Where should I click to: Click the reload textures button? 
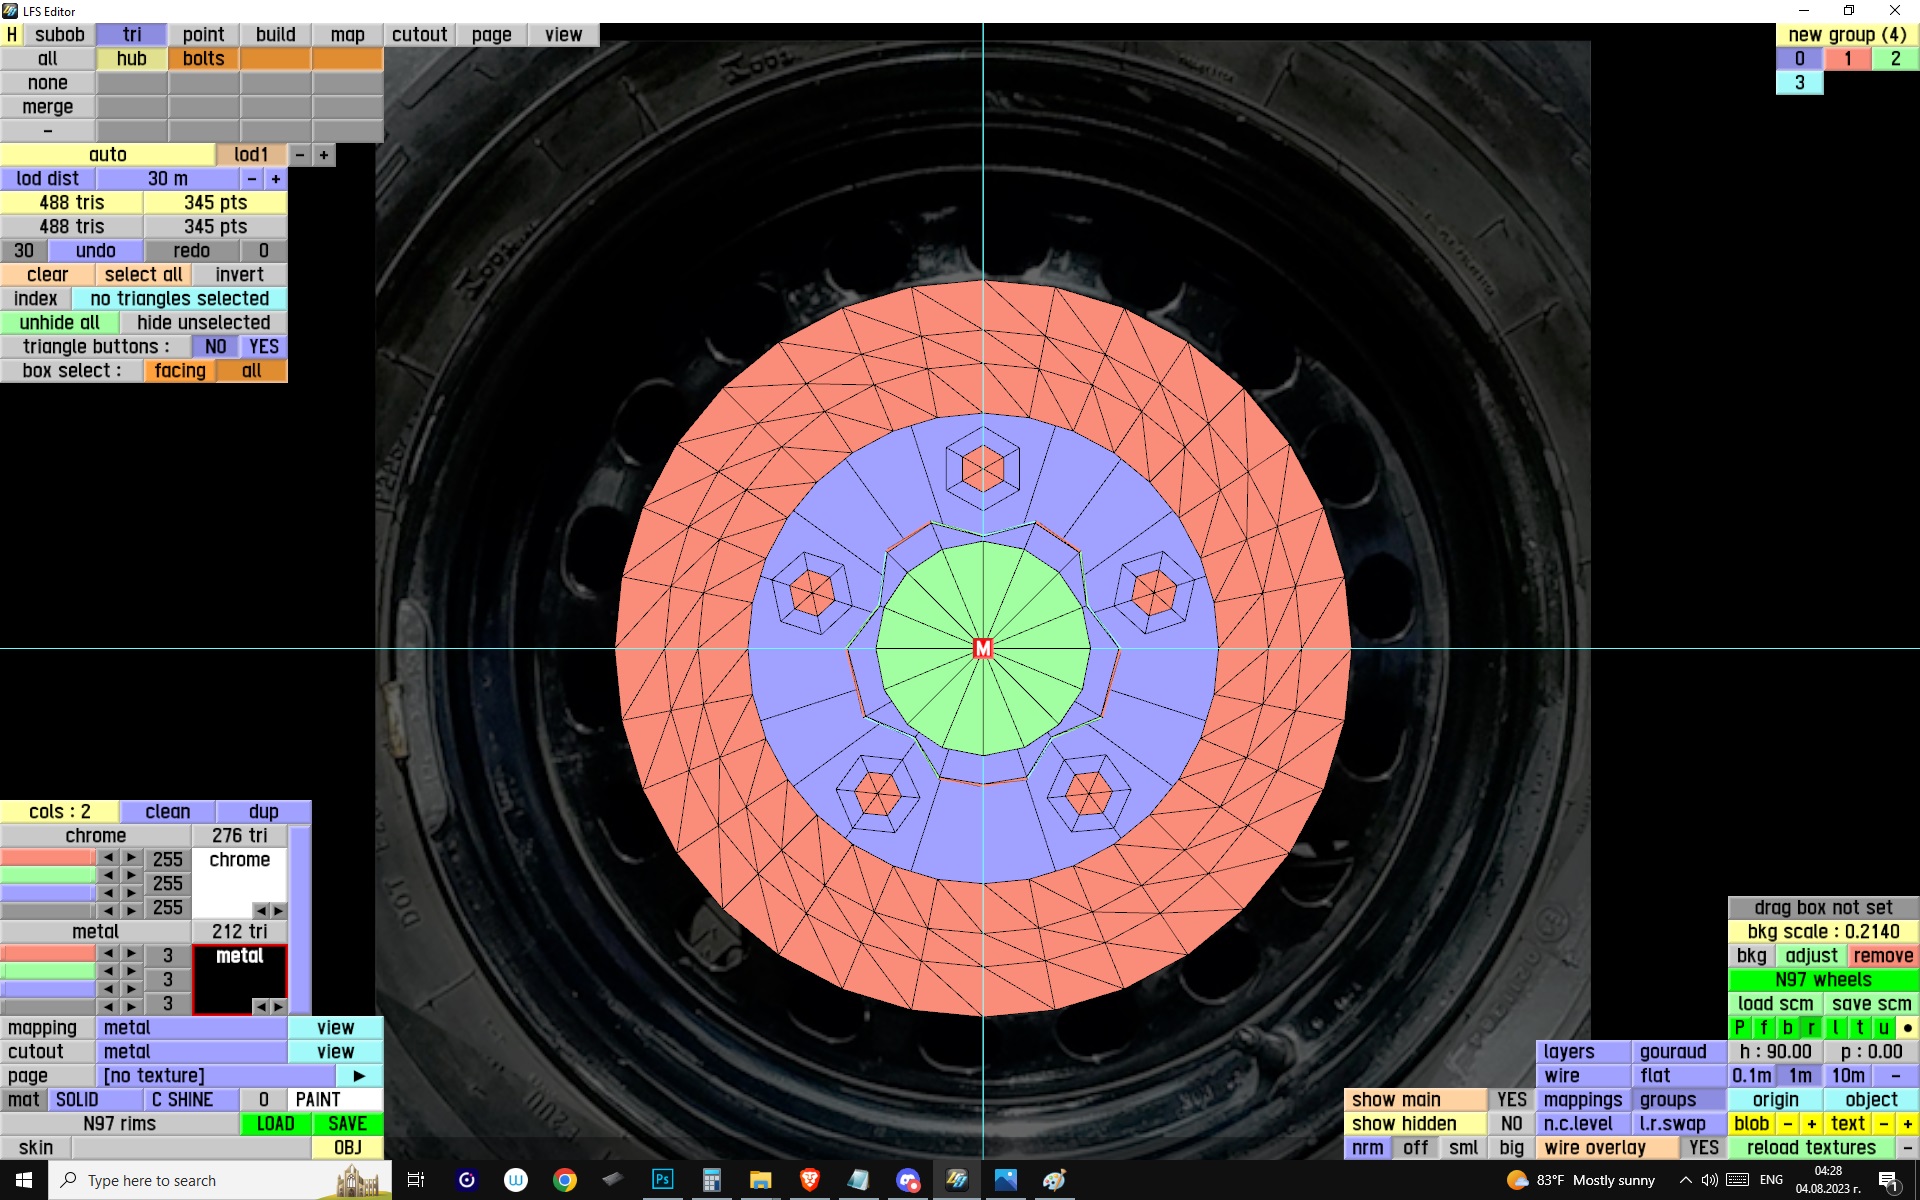click(x=1810, y=1147)
